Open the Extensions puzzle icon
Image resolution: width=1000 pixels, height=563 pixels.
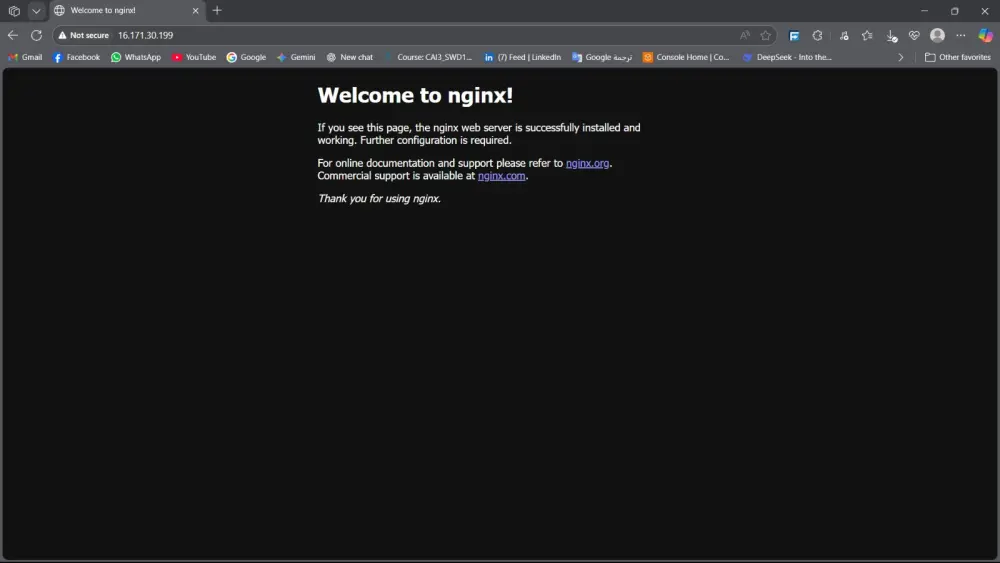[x=817, y=36]
